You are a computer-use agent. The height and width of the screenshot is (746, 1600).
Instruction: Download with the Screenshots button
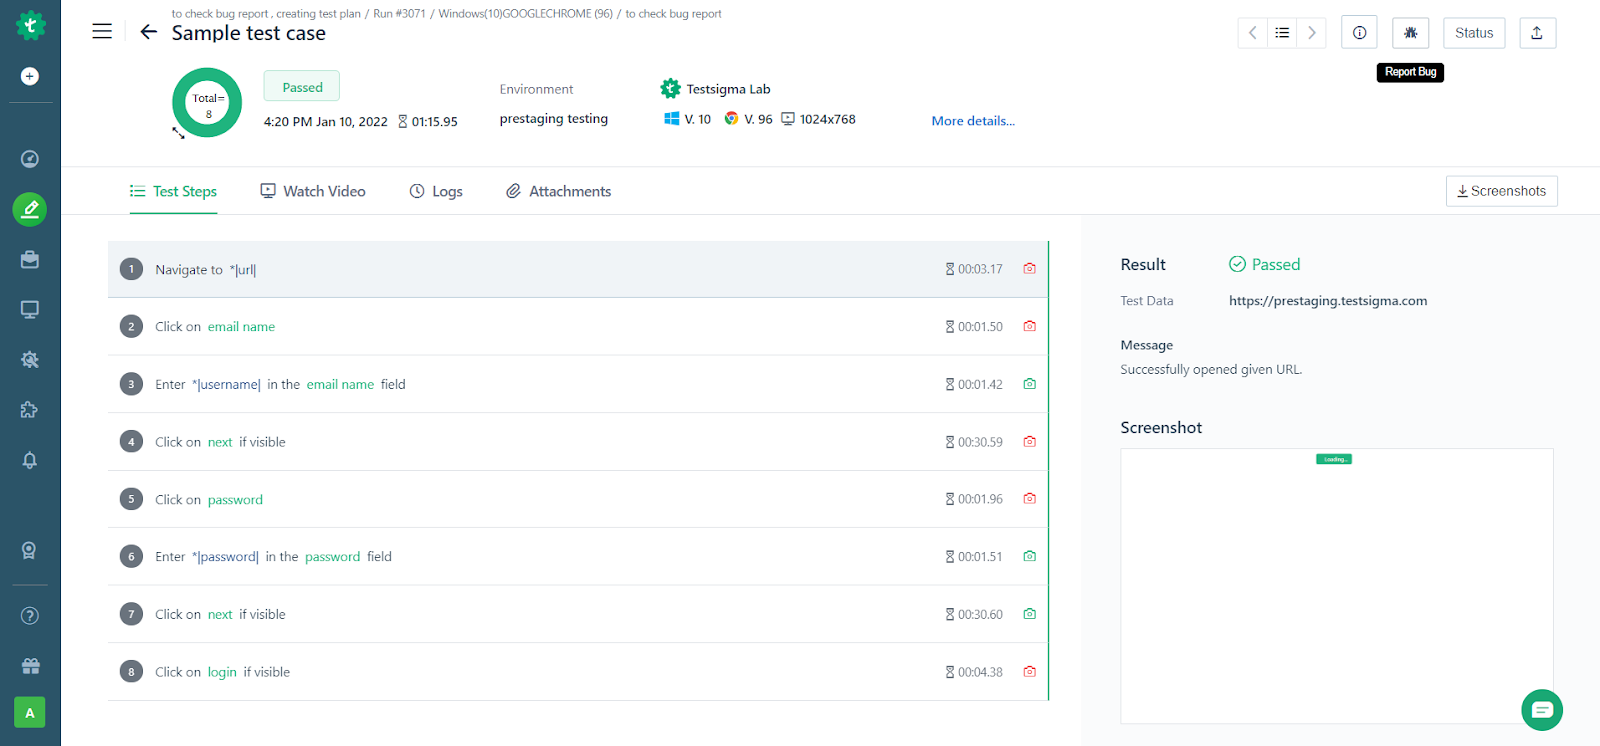[x=1502, y=191]
